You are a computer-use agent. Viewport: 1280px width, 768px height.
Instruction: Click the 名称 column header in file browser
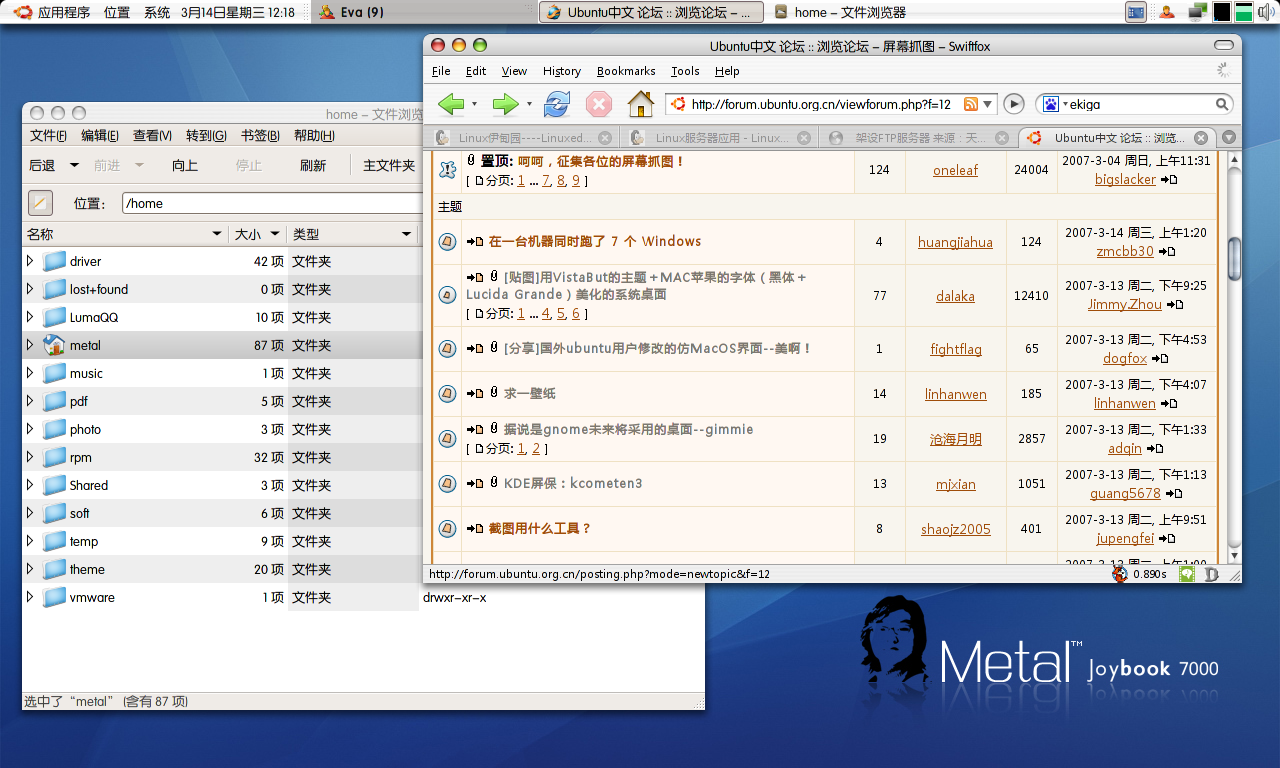[x=125, y=234]
